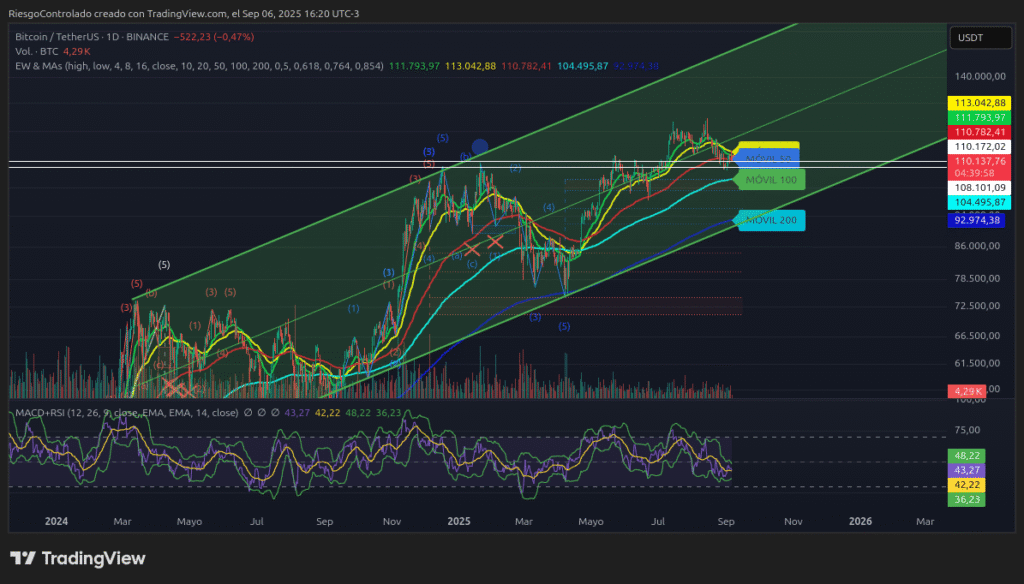This screenshot has width=1024, height=584.
Task: Click the 140.000,00 price scale level
Action: 979,76
